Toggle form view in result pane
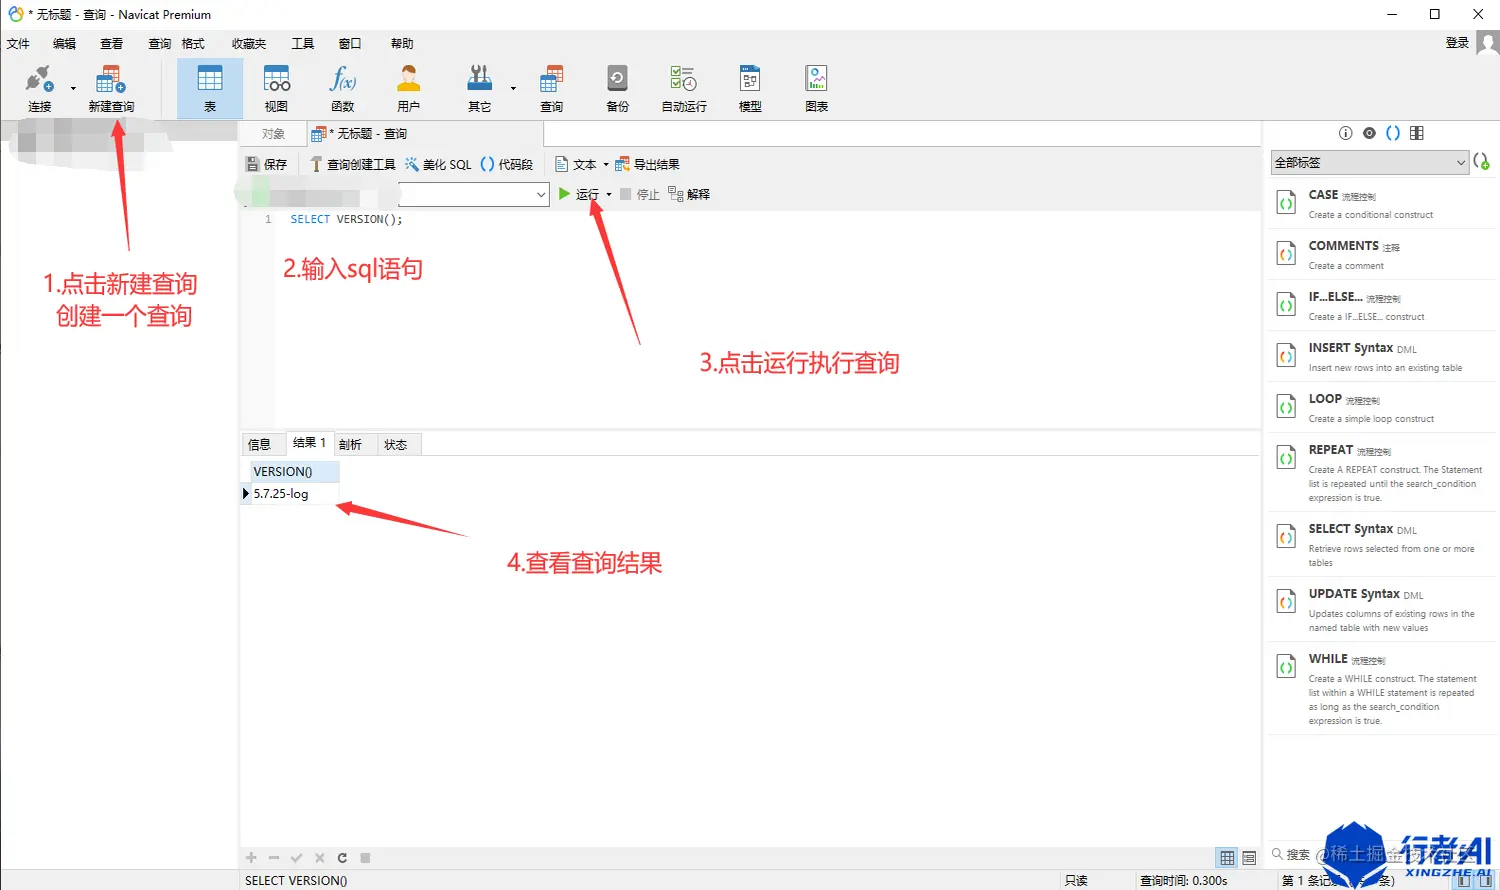Viewport: 1500px width, 890px height. coord(1249,857)
